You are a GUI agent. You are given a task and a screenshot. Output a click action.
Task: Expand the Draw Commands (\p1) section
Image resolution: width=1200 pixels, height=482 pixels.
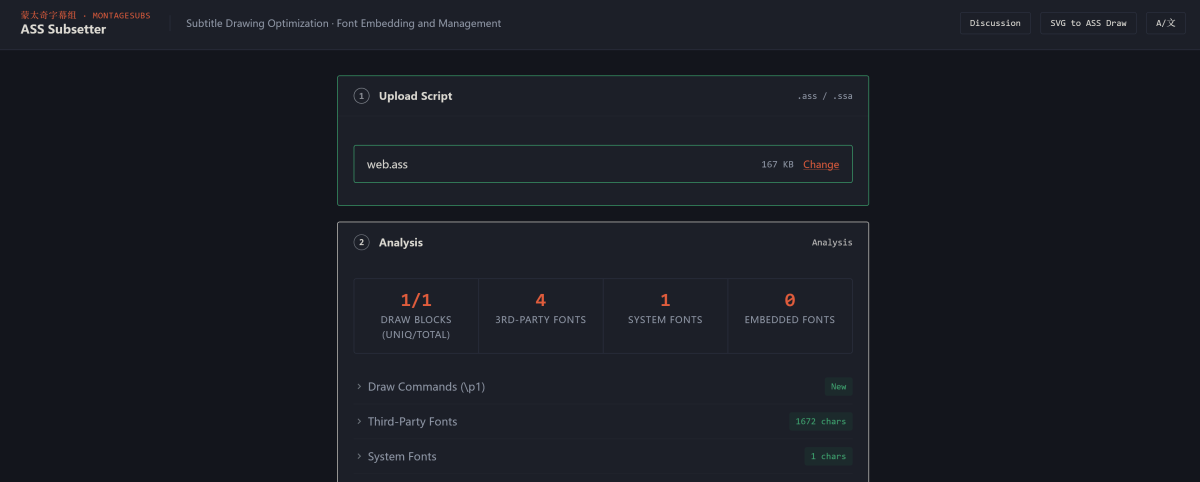(x=426, y=387)
